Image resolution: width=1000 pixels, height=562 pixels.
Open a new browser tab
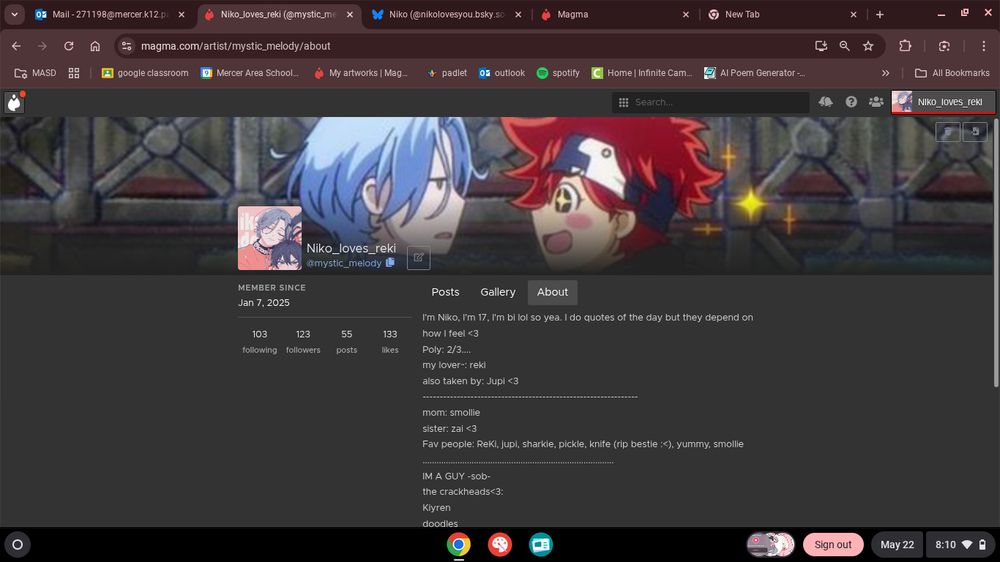click(879, 14)
